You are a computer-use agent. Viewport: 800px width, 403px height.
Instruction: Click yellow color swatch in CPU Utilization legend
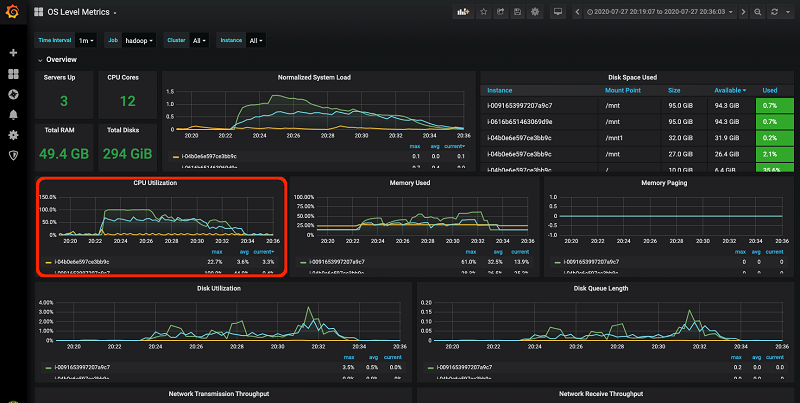48,262
